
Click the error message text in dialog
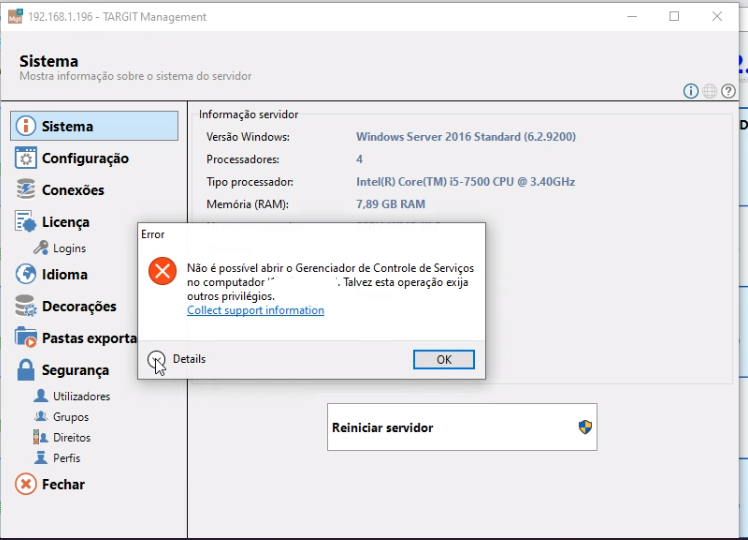(330, 282)
